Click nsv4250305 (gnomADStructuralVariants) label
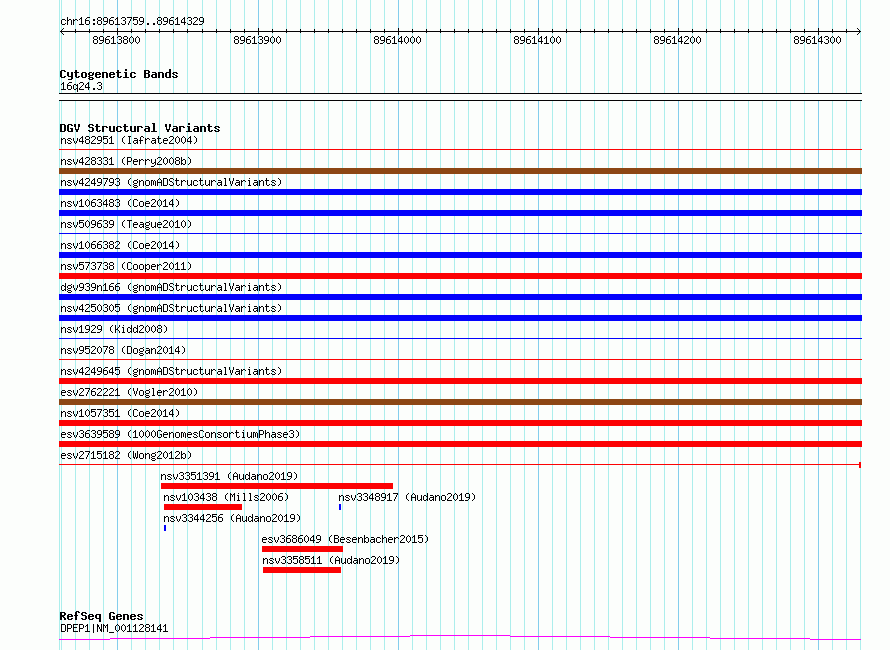This screenshot has height=650, width=890. tap(171, 308)
